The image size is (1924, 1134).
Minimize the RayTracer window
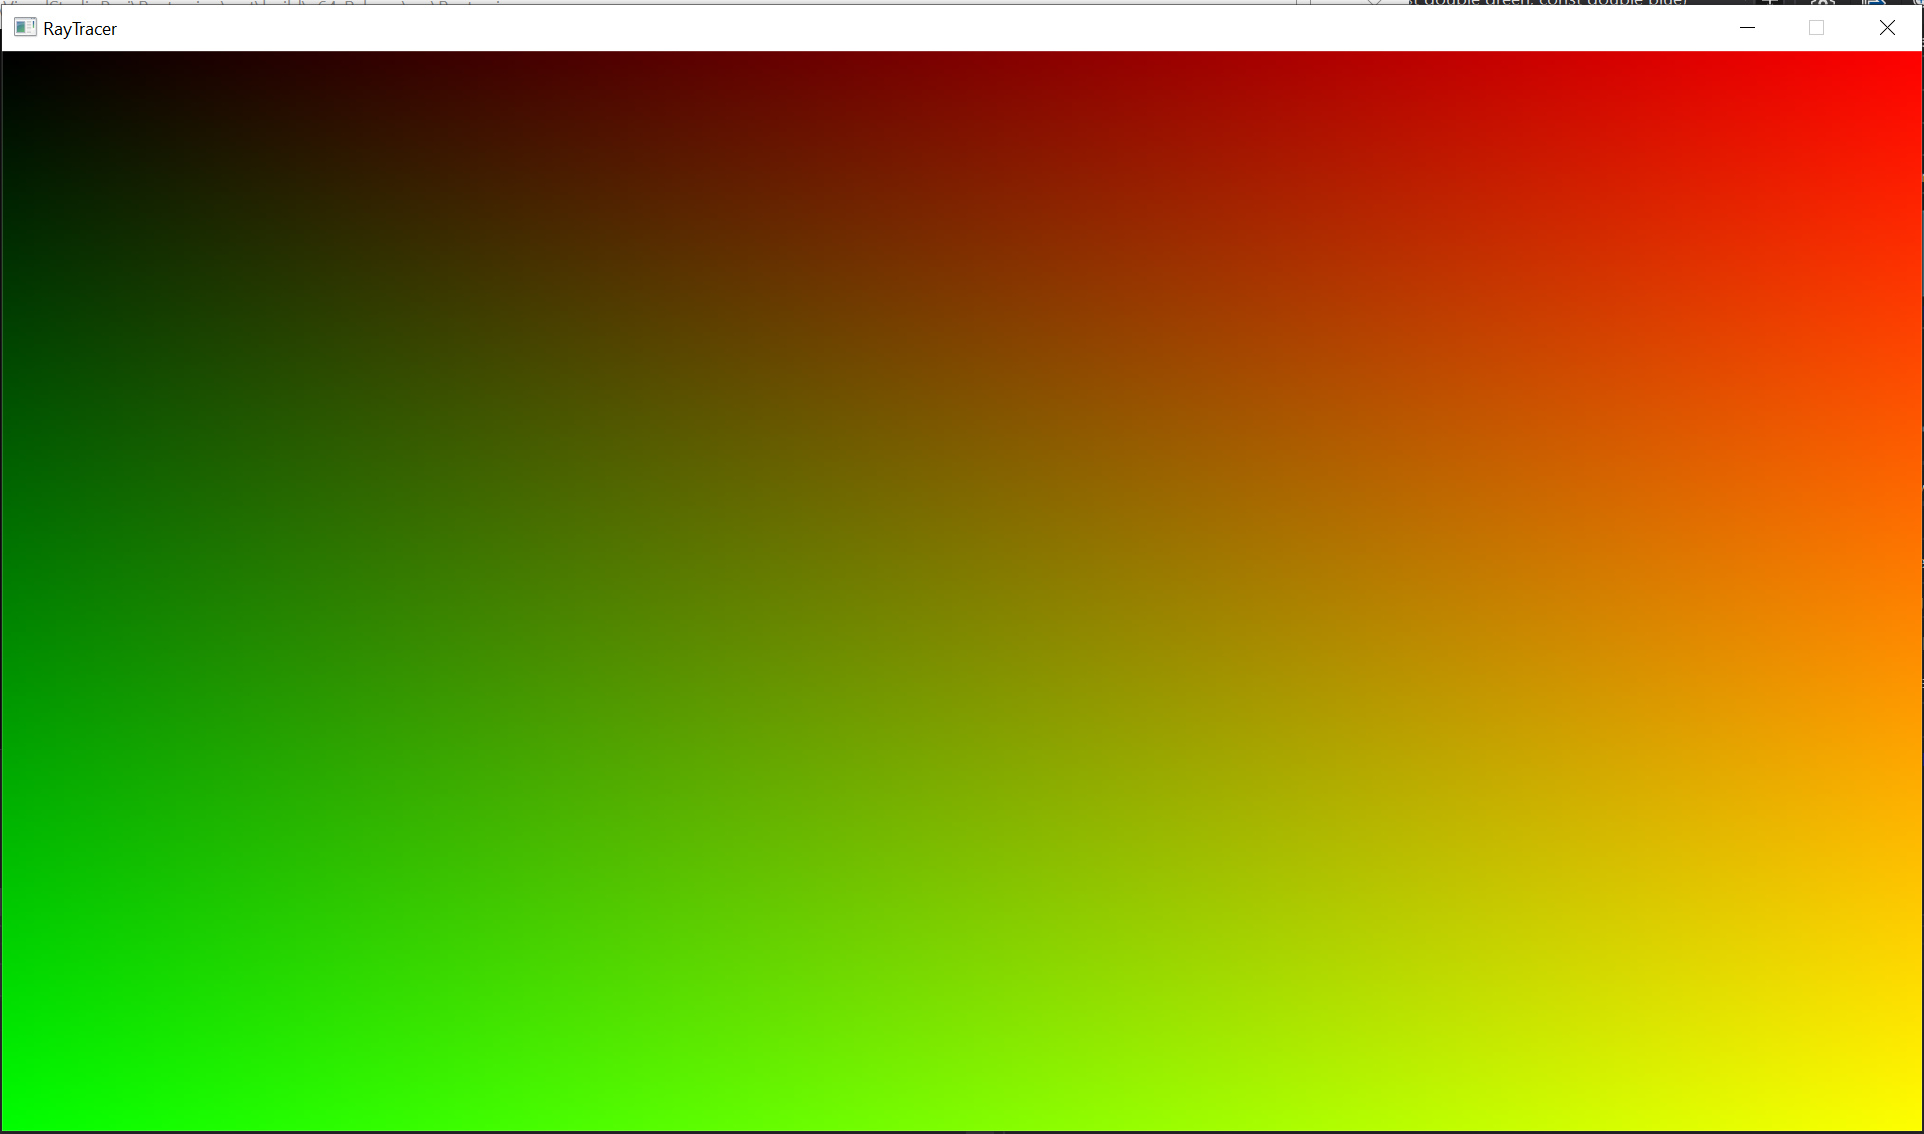(1747, 28)
